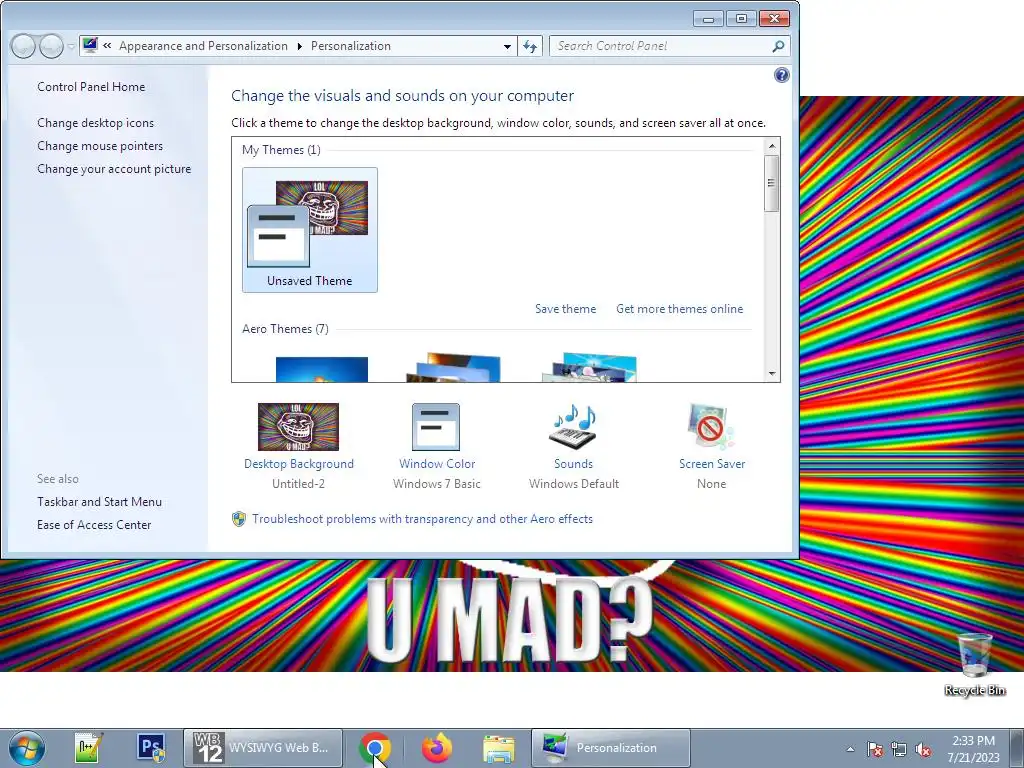Open the recent pages dropdown arrow
This screenshot has height=768, width=1024.
pos(71,47)
